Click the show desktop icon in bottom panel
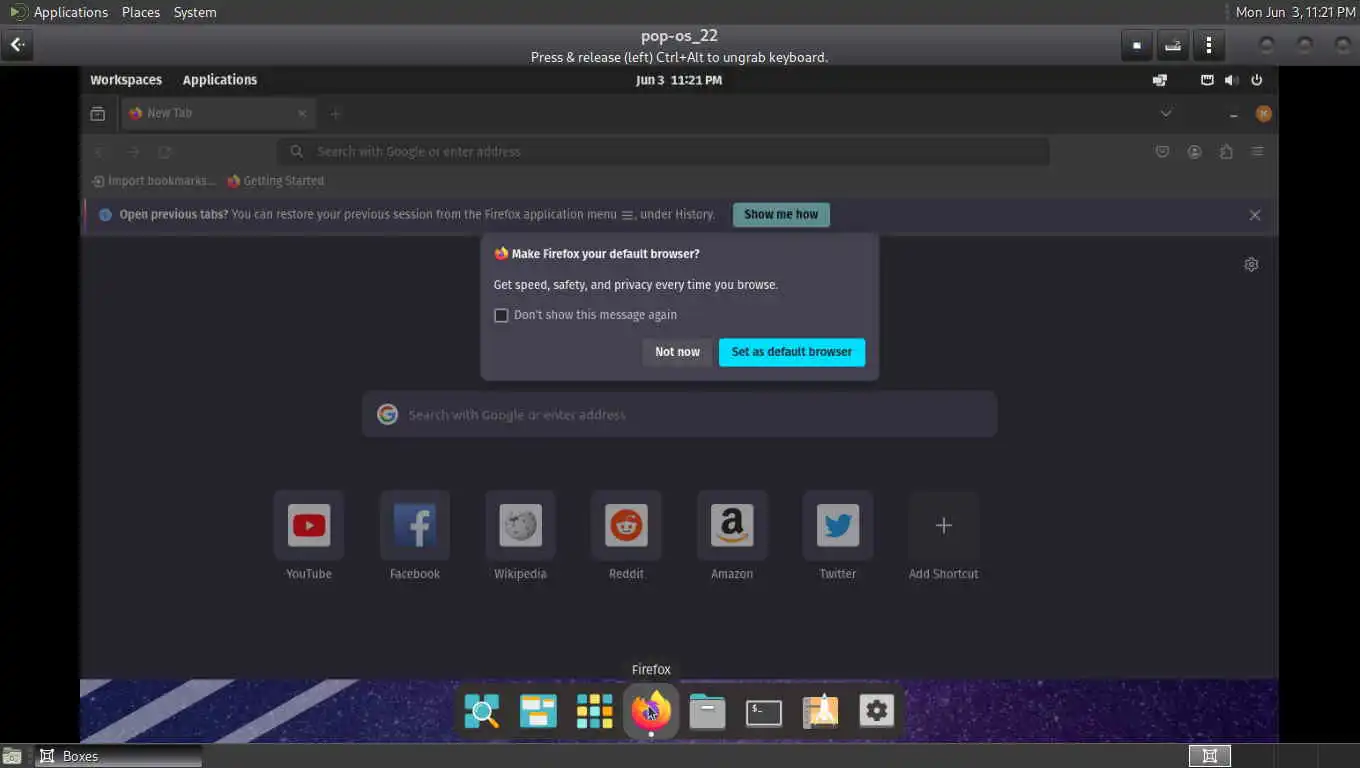 tap(12, 756)
